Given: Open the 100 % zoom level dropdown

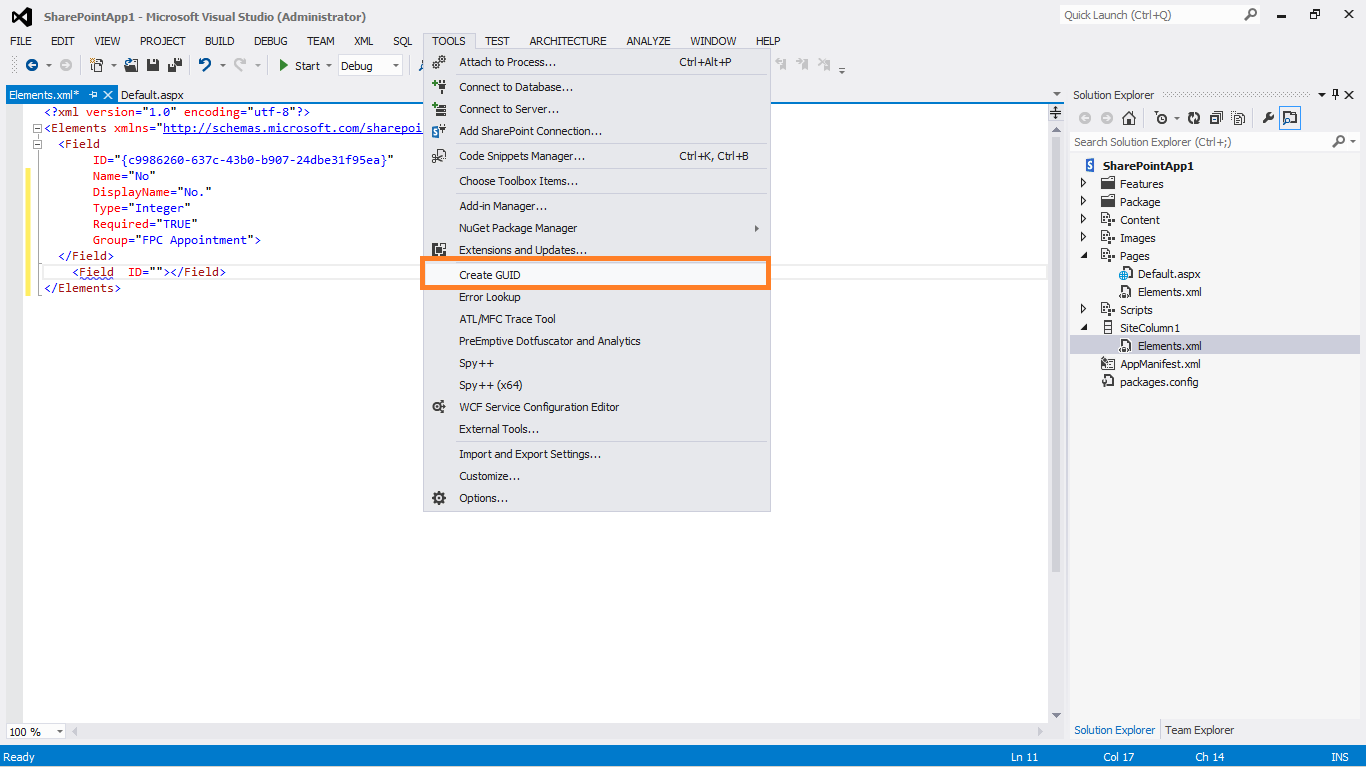Looking at the screenshot, I should click(59, 732).
